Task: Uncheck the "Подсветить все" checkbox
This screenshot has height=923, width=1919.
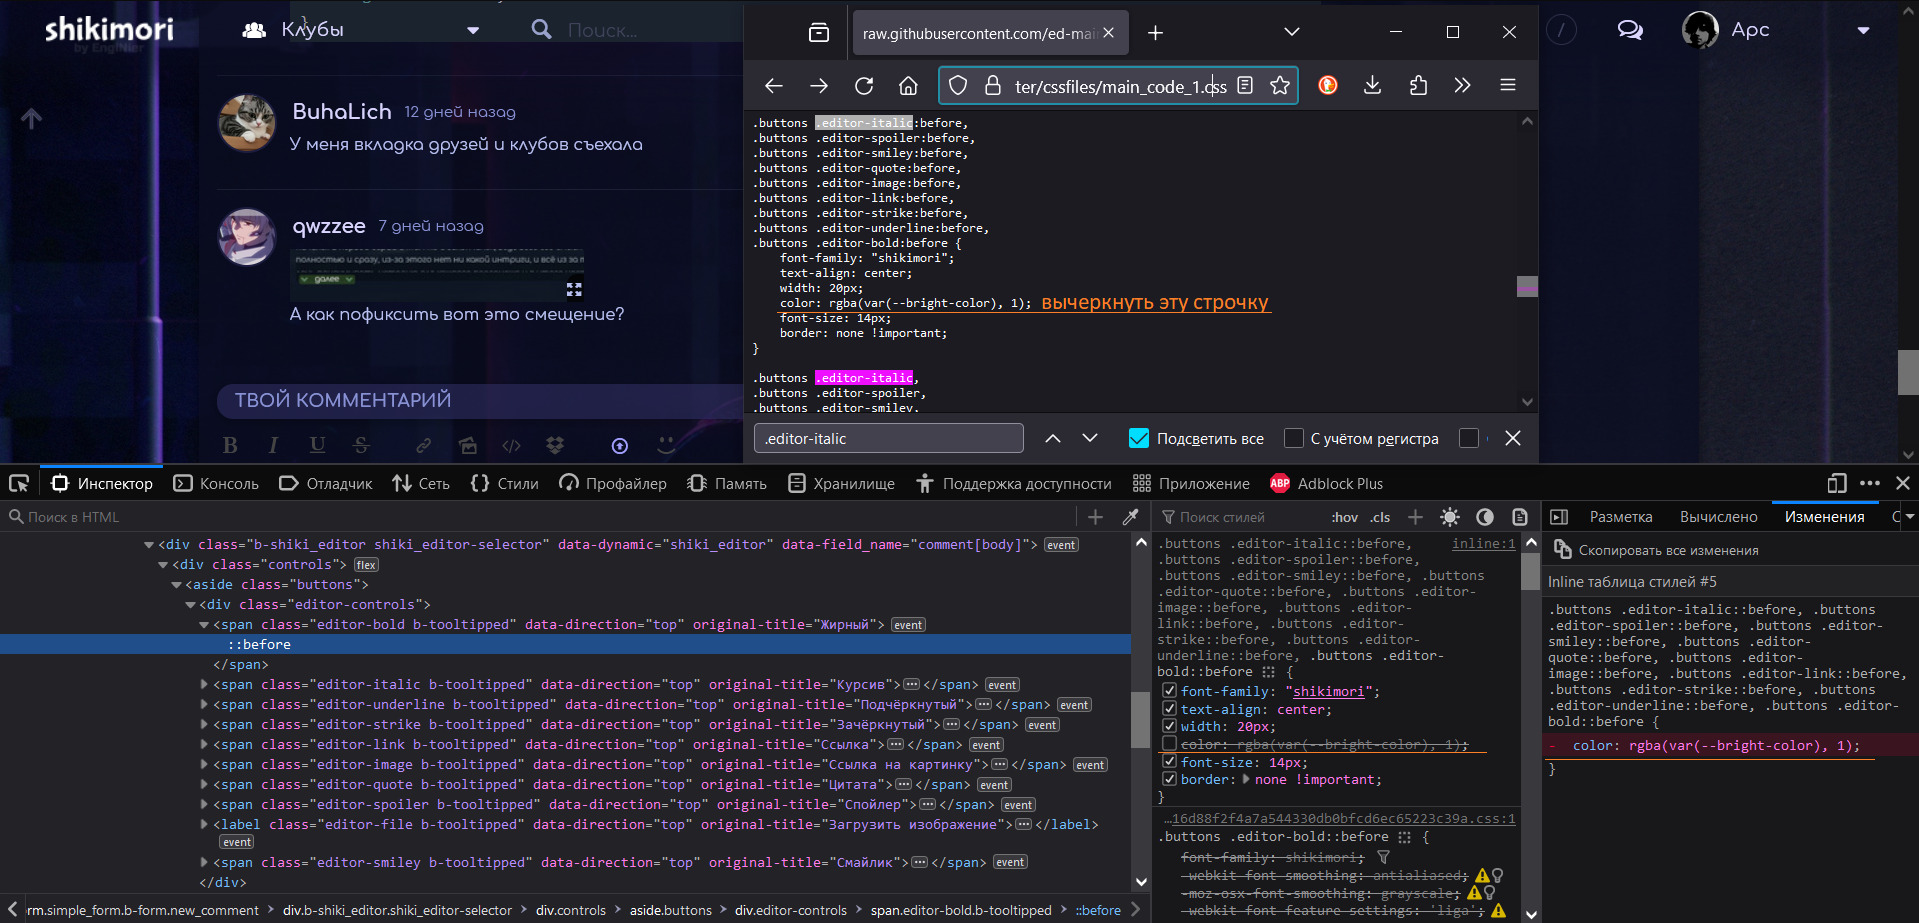Action: coord(1139,438)
